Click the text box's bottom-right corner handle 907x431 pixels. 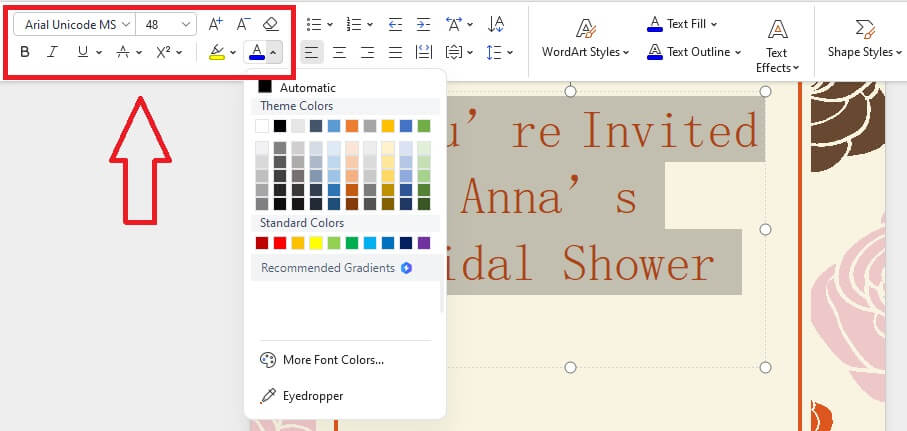point(765,367)
